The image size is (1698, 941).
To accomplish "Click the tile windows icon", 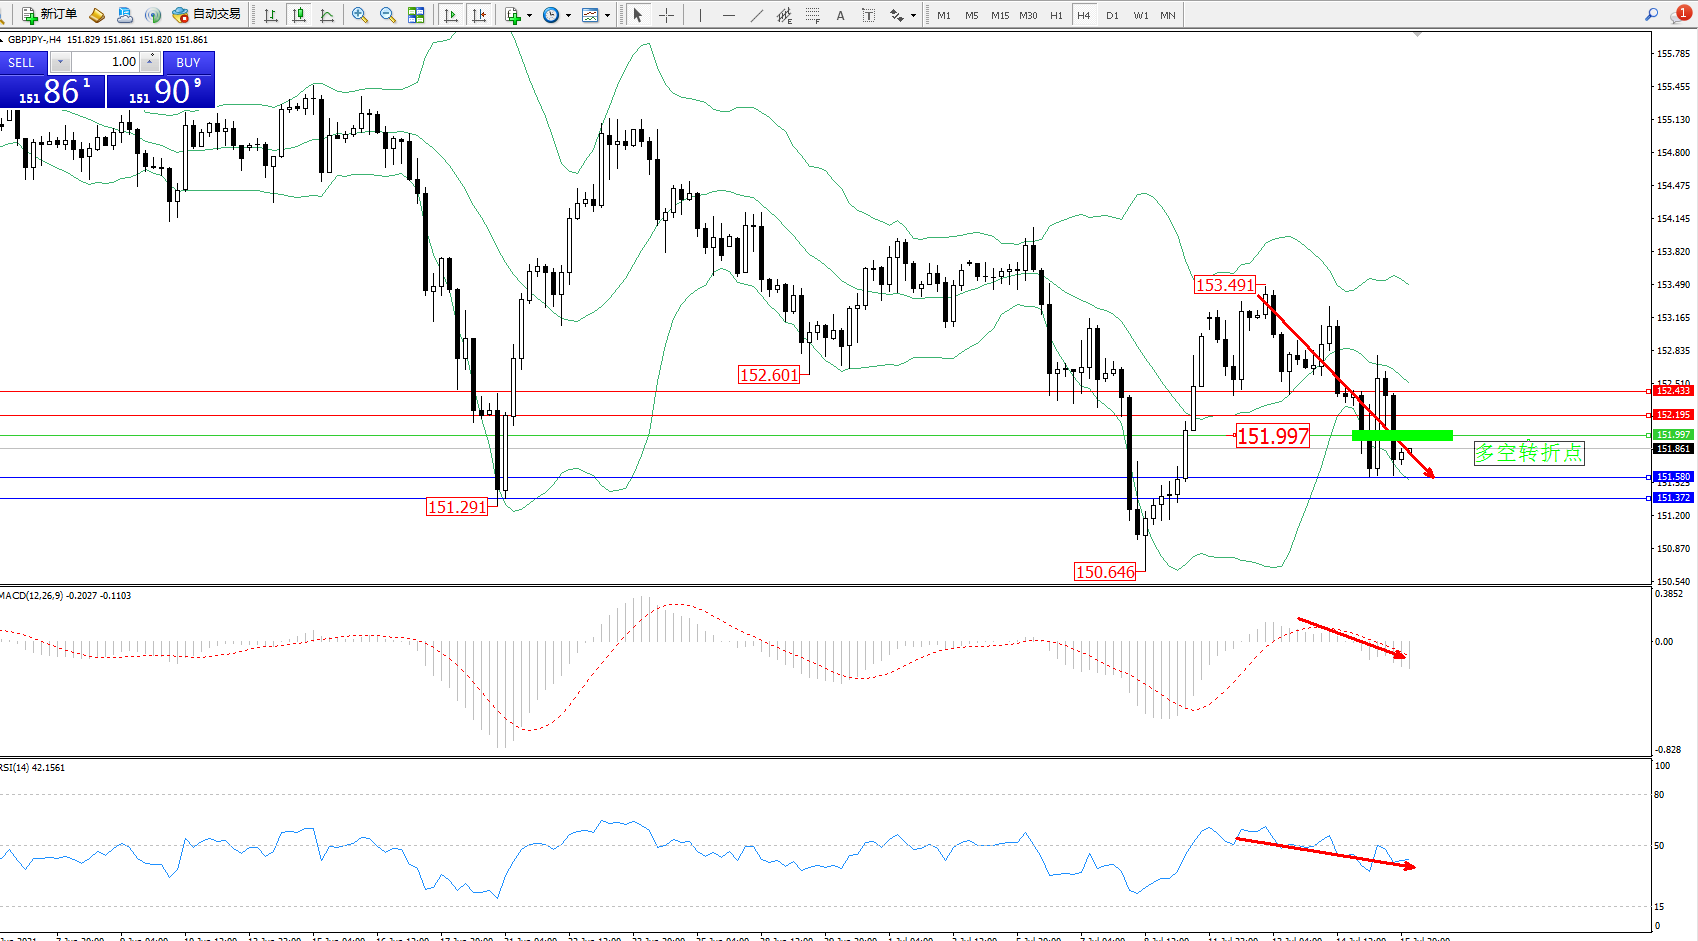I will coord(416,15).
